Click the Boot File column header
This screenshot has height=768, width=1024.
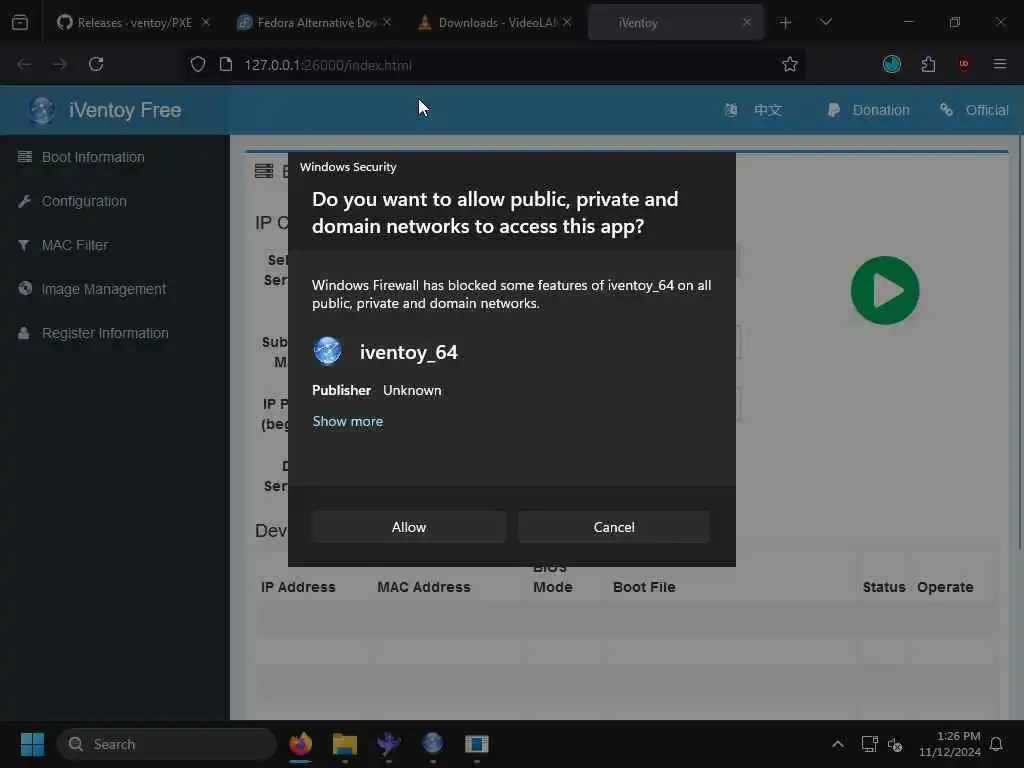[x=644, y=587]
